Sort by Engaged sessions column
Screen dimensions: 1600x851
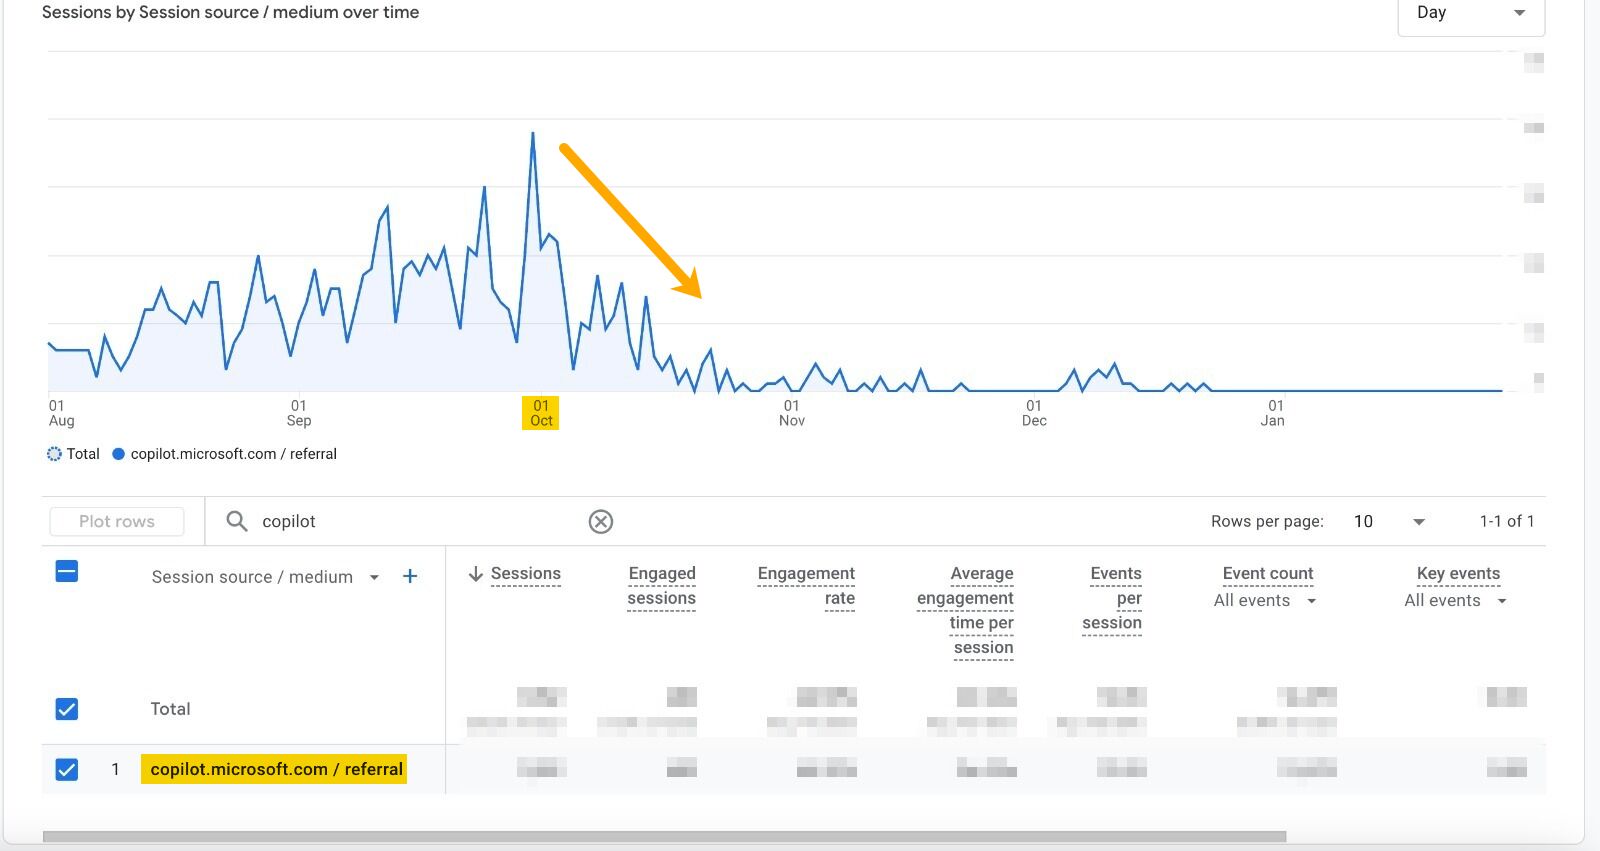pos(661,585)
